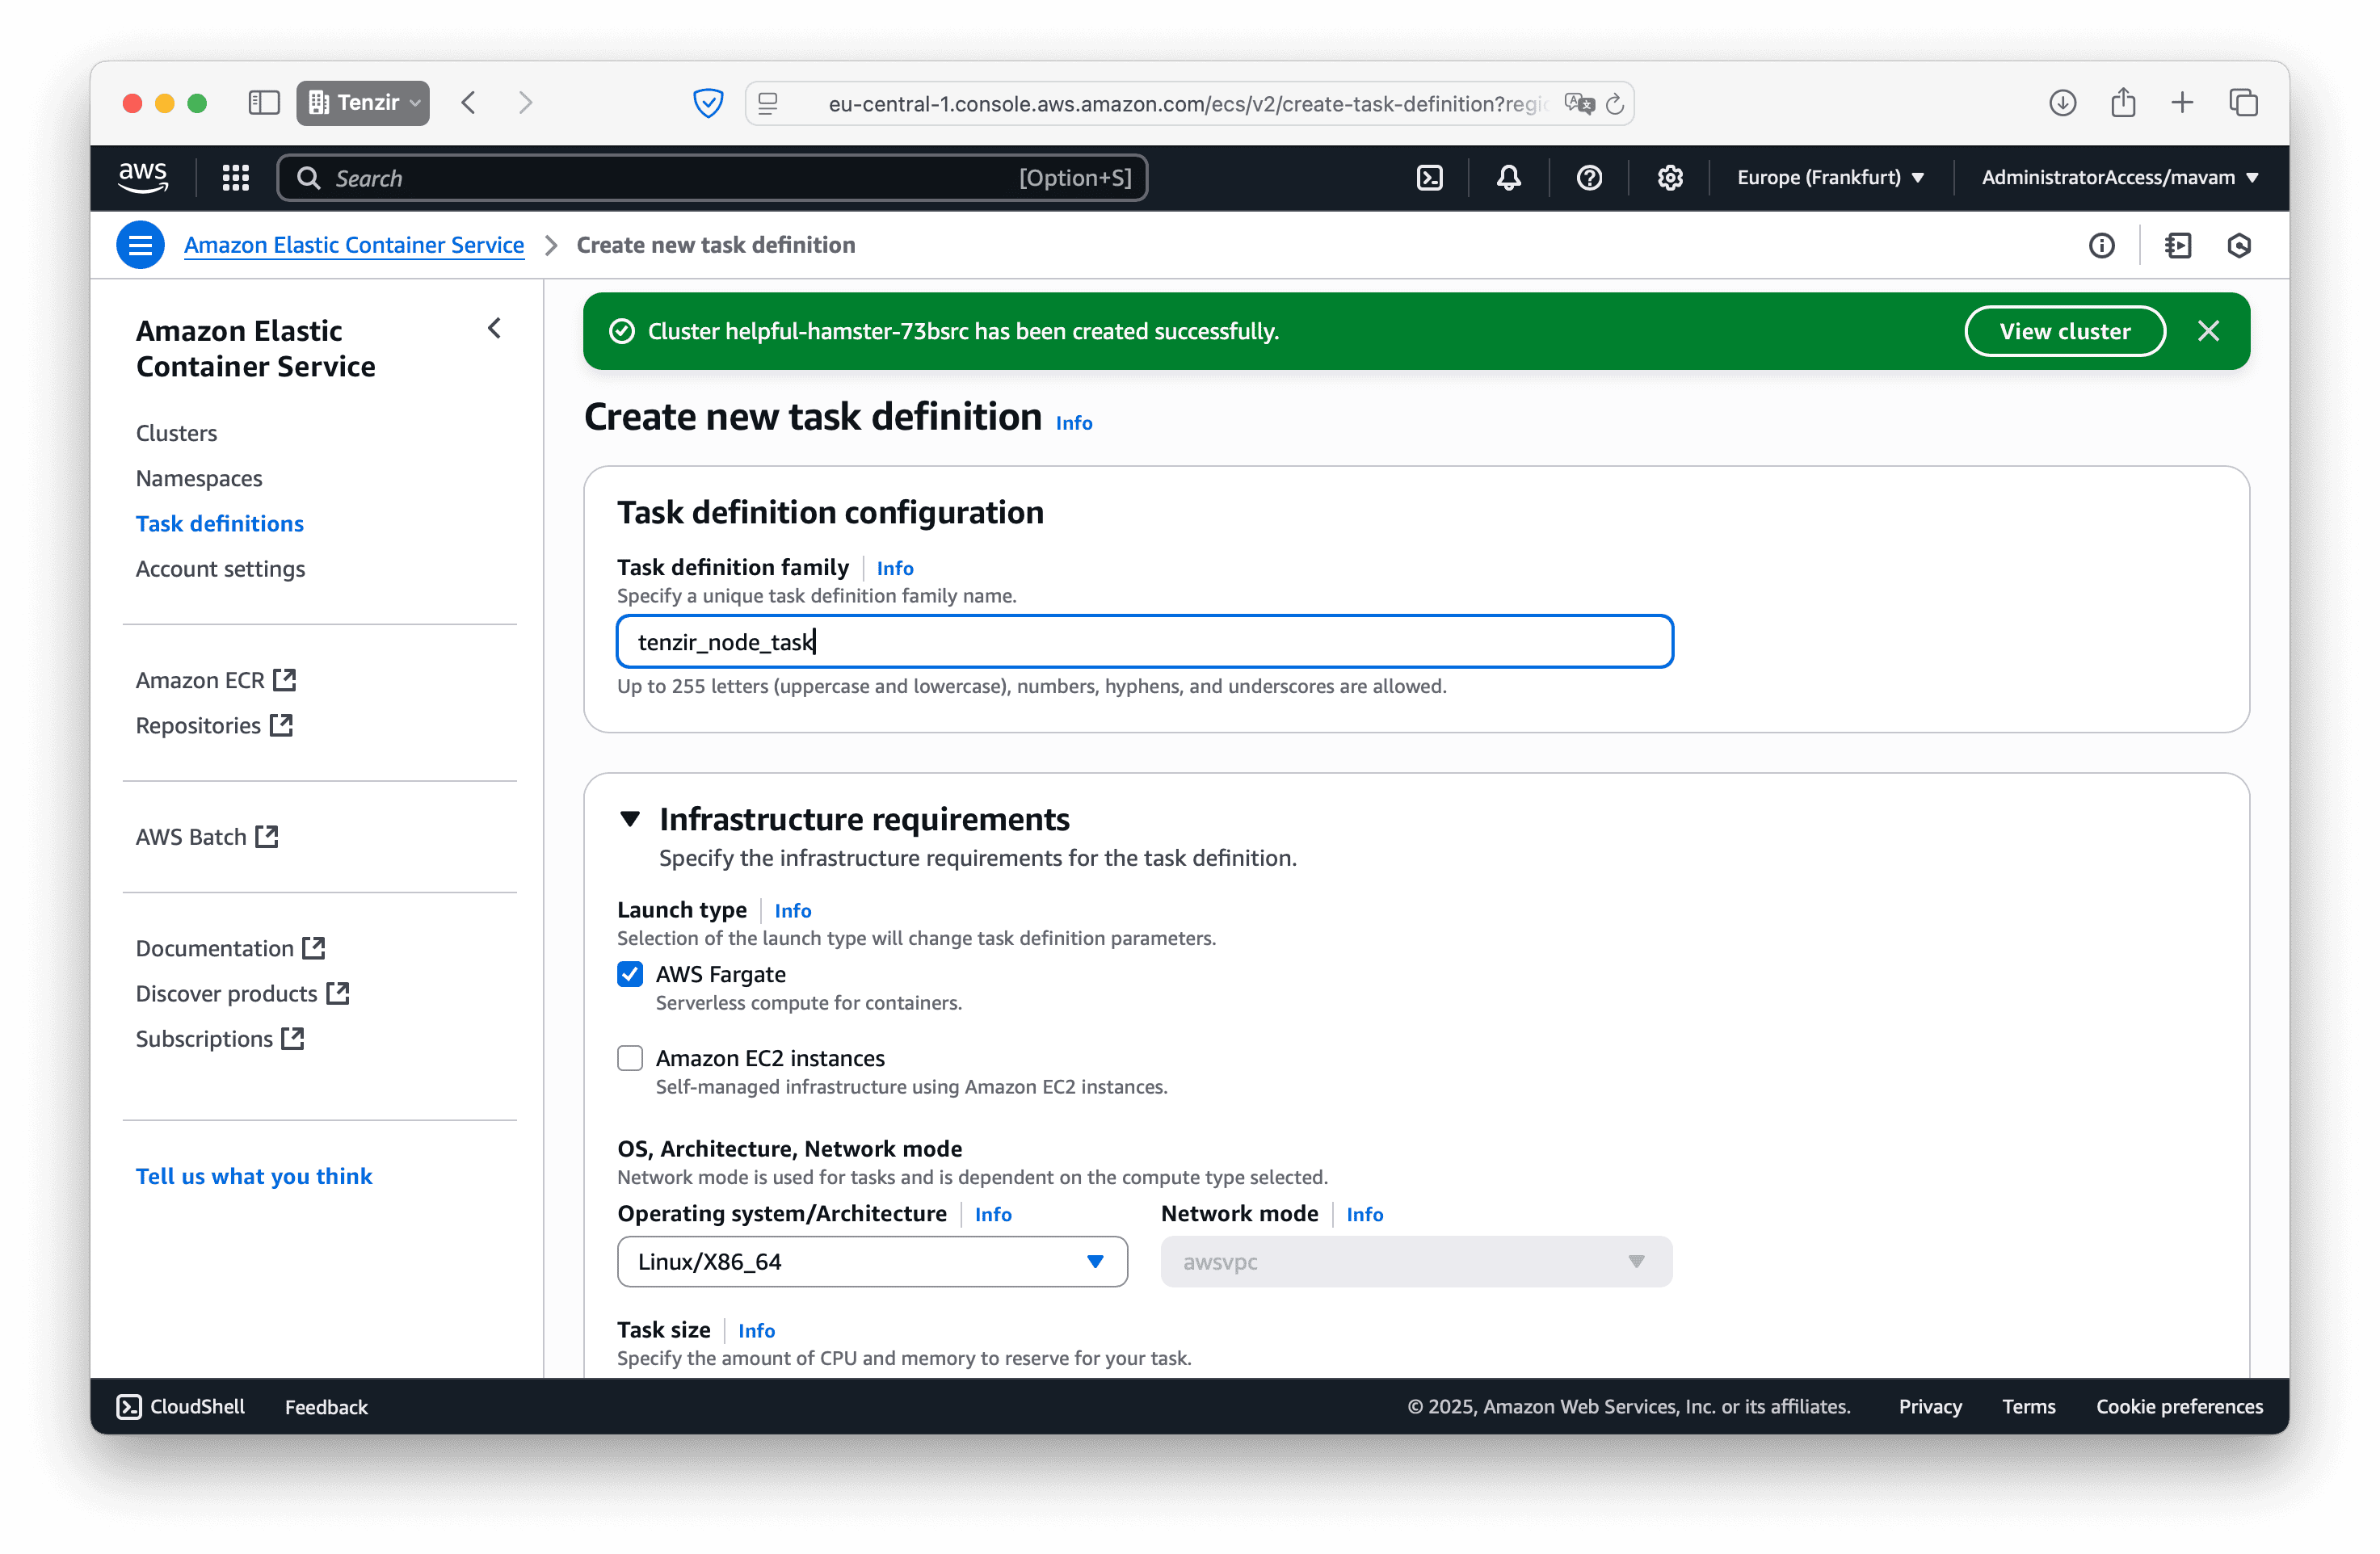Viewport: 2380px width, 1554px height.
Task: Open the Europe (Frankfurt) region selector
Action: [1830, 177]
